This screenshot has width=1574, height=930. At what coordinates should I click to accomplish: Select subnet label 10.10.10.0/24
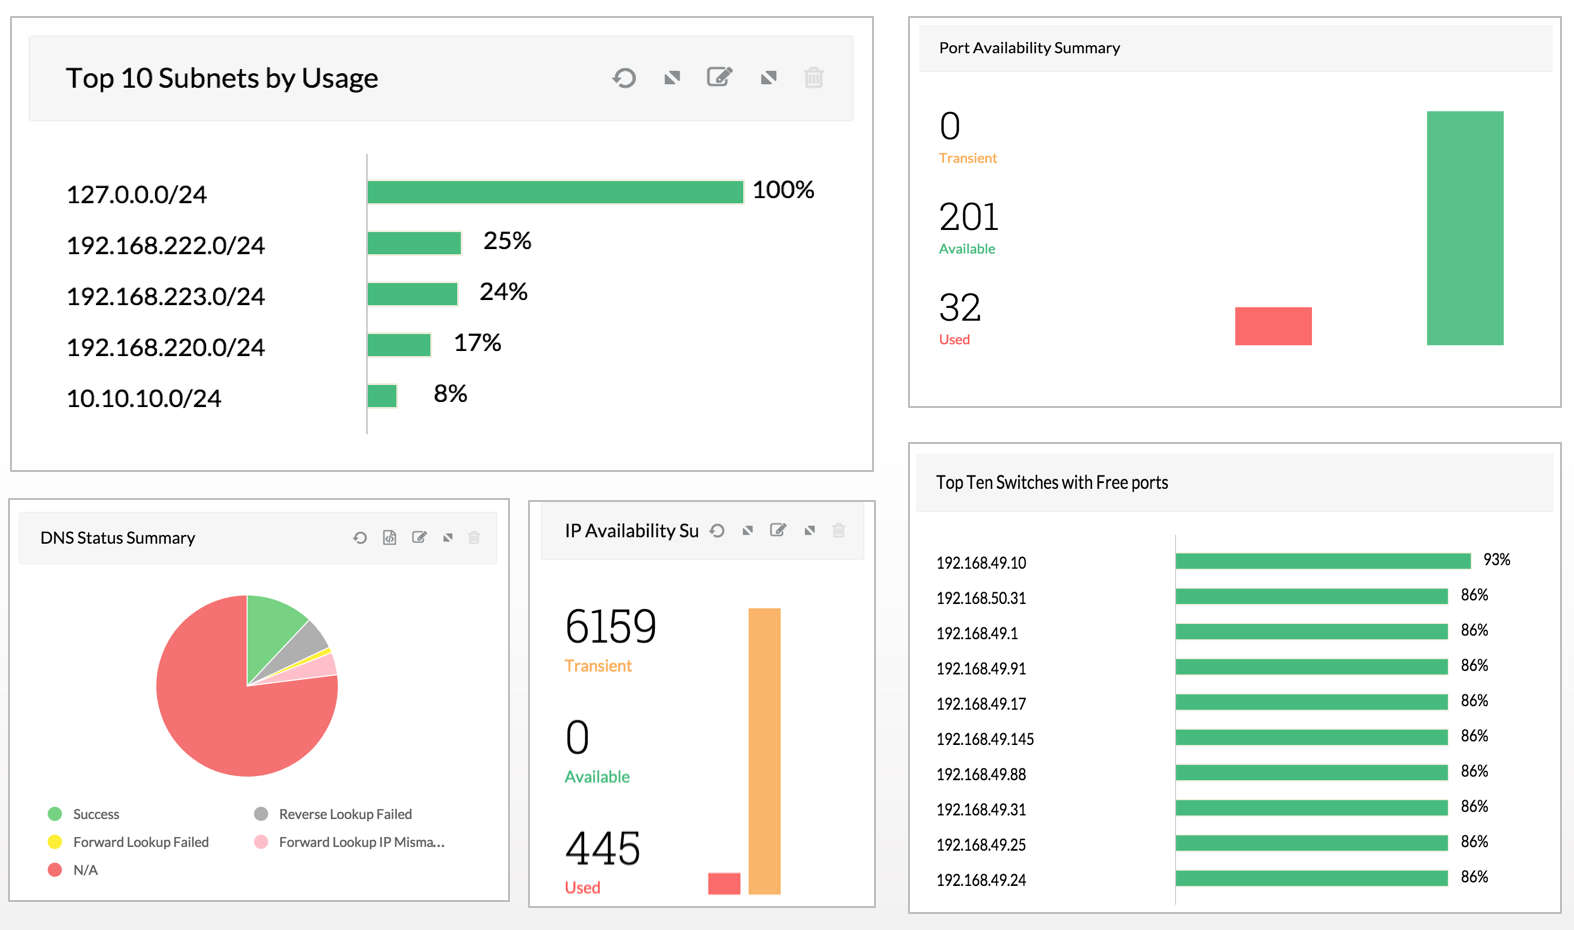point(143,399)
